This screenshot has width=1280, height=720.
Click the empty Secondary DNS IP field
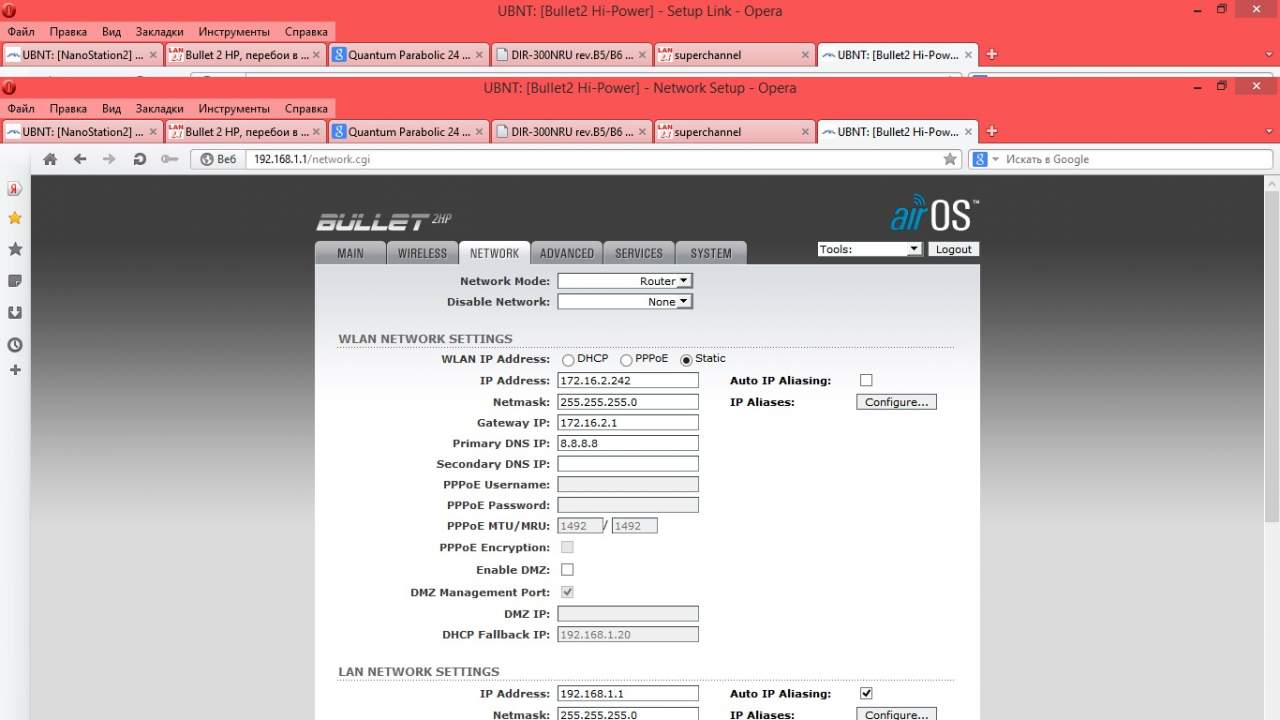click(x=628, y=464)
